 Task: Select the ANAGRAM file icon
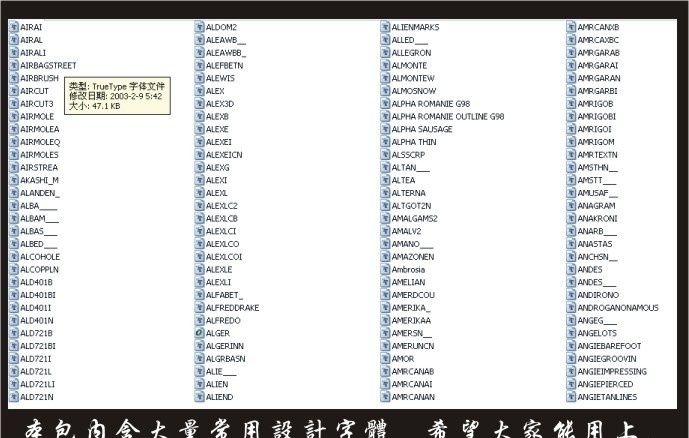(571, 205)
